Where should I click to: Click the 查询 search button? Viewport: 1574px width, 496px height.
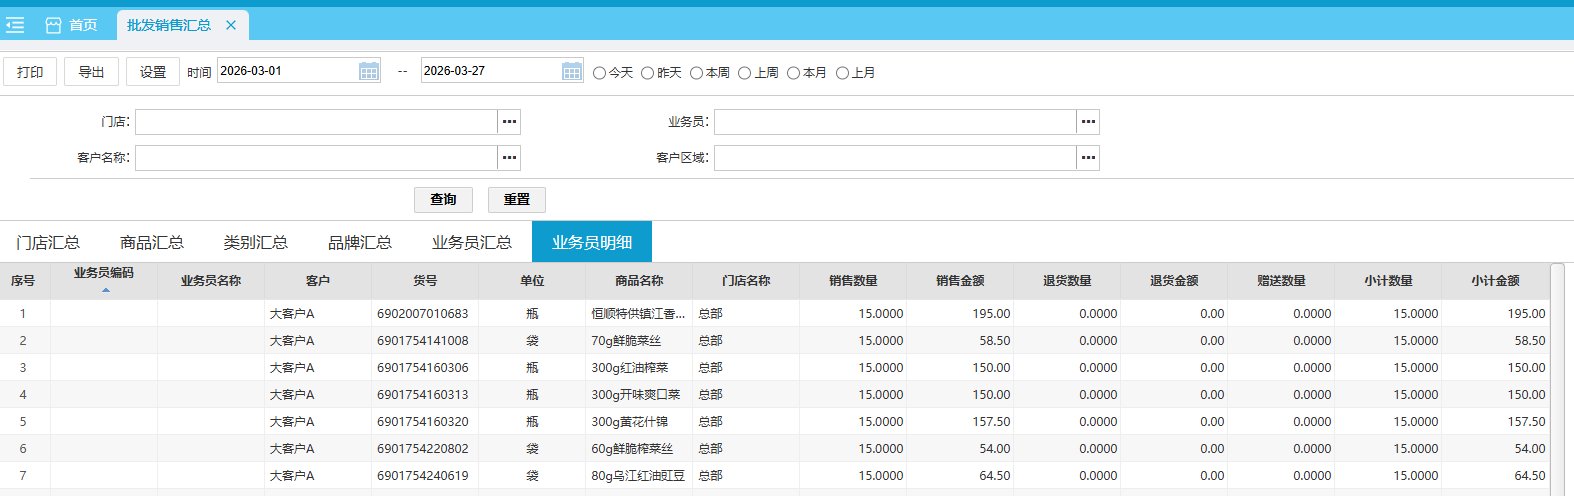pos(443,200)
